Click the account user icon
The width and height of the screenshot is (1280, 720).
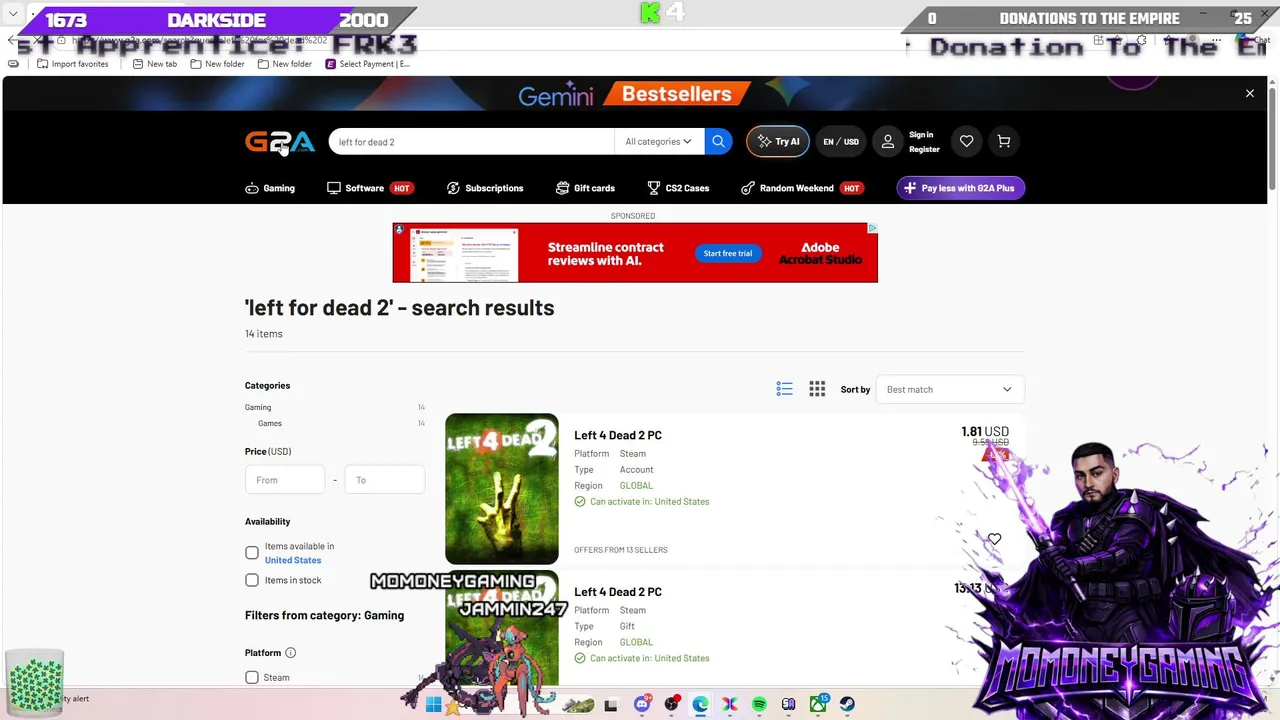click(887, 142)
